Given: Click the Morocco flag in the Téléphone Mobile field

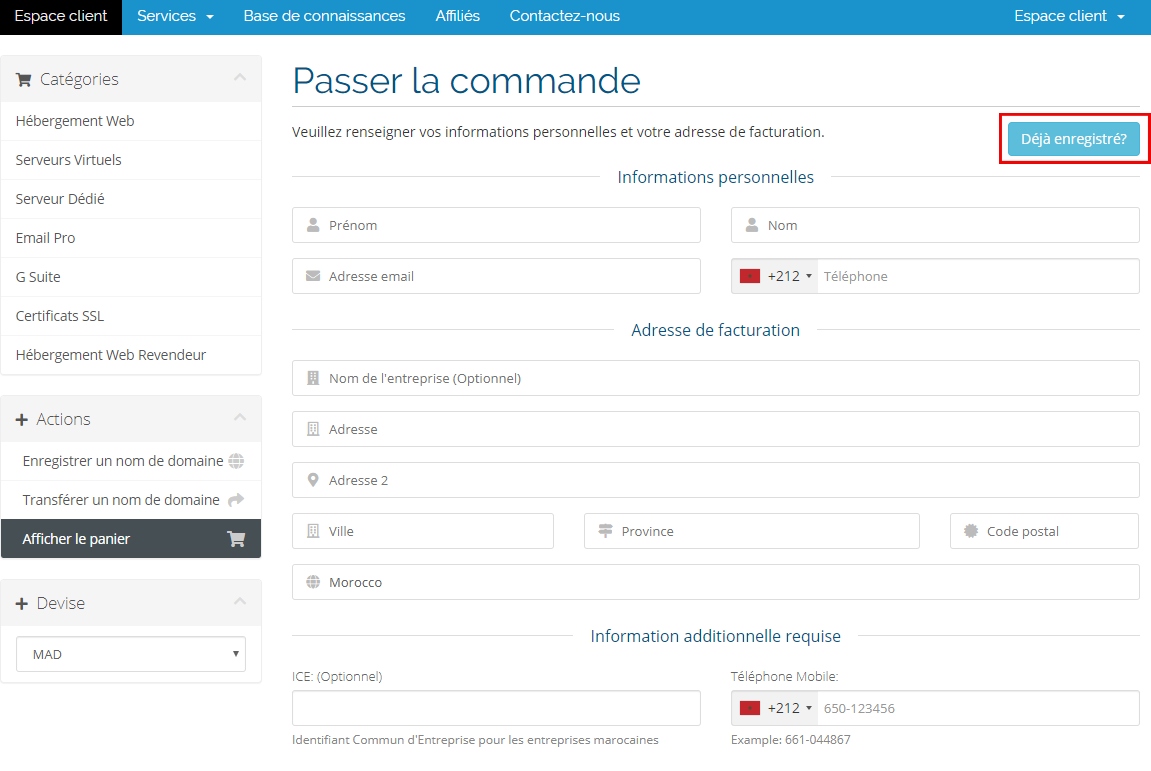Looking at the screenshot, I should point(749,708).
